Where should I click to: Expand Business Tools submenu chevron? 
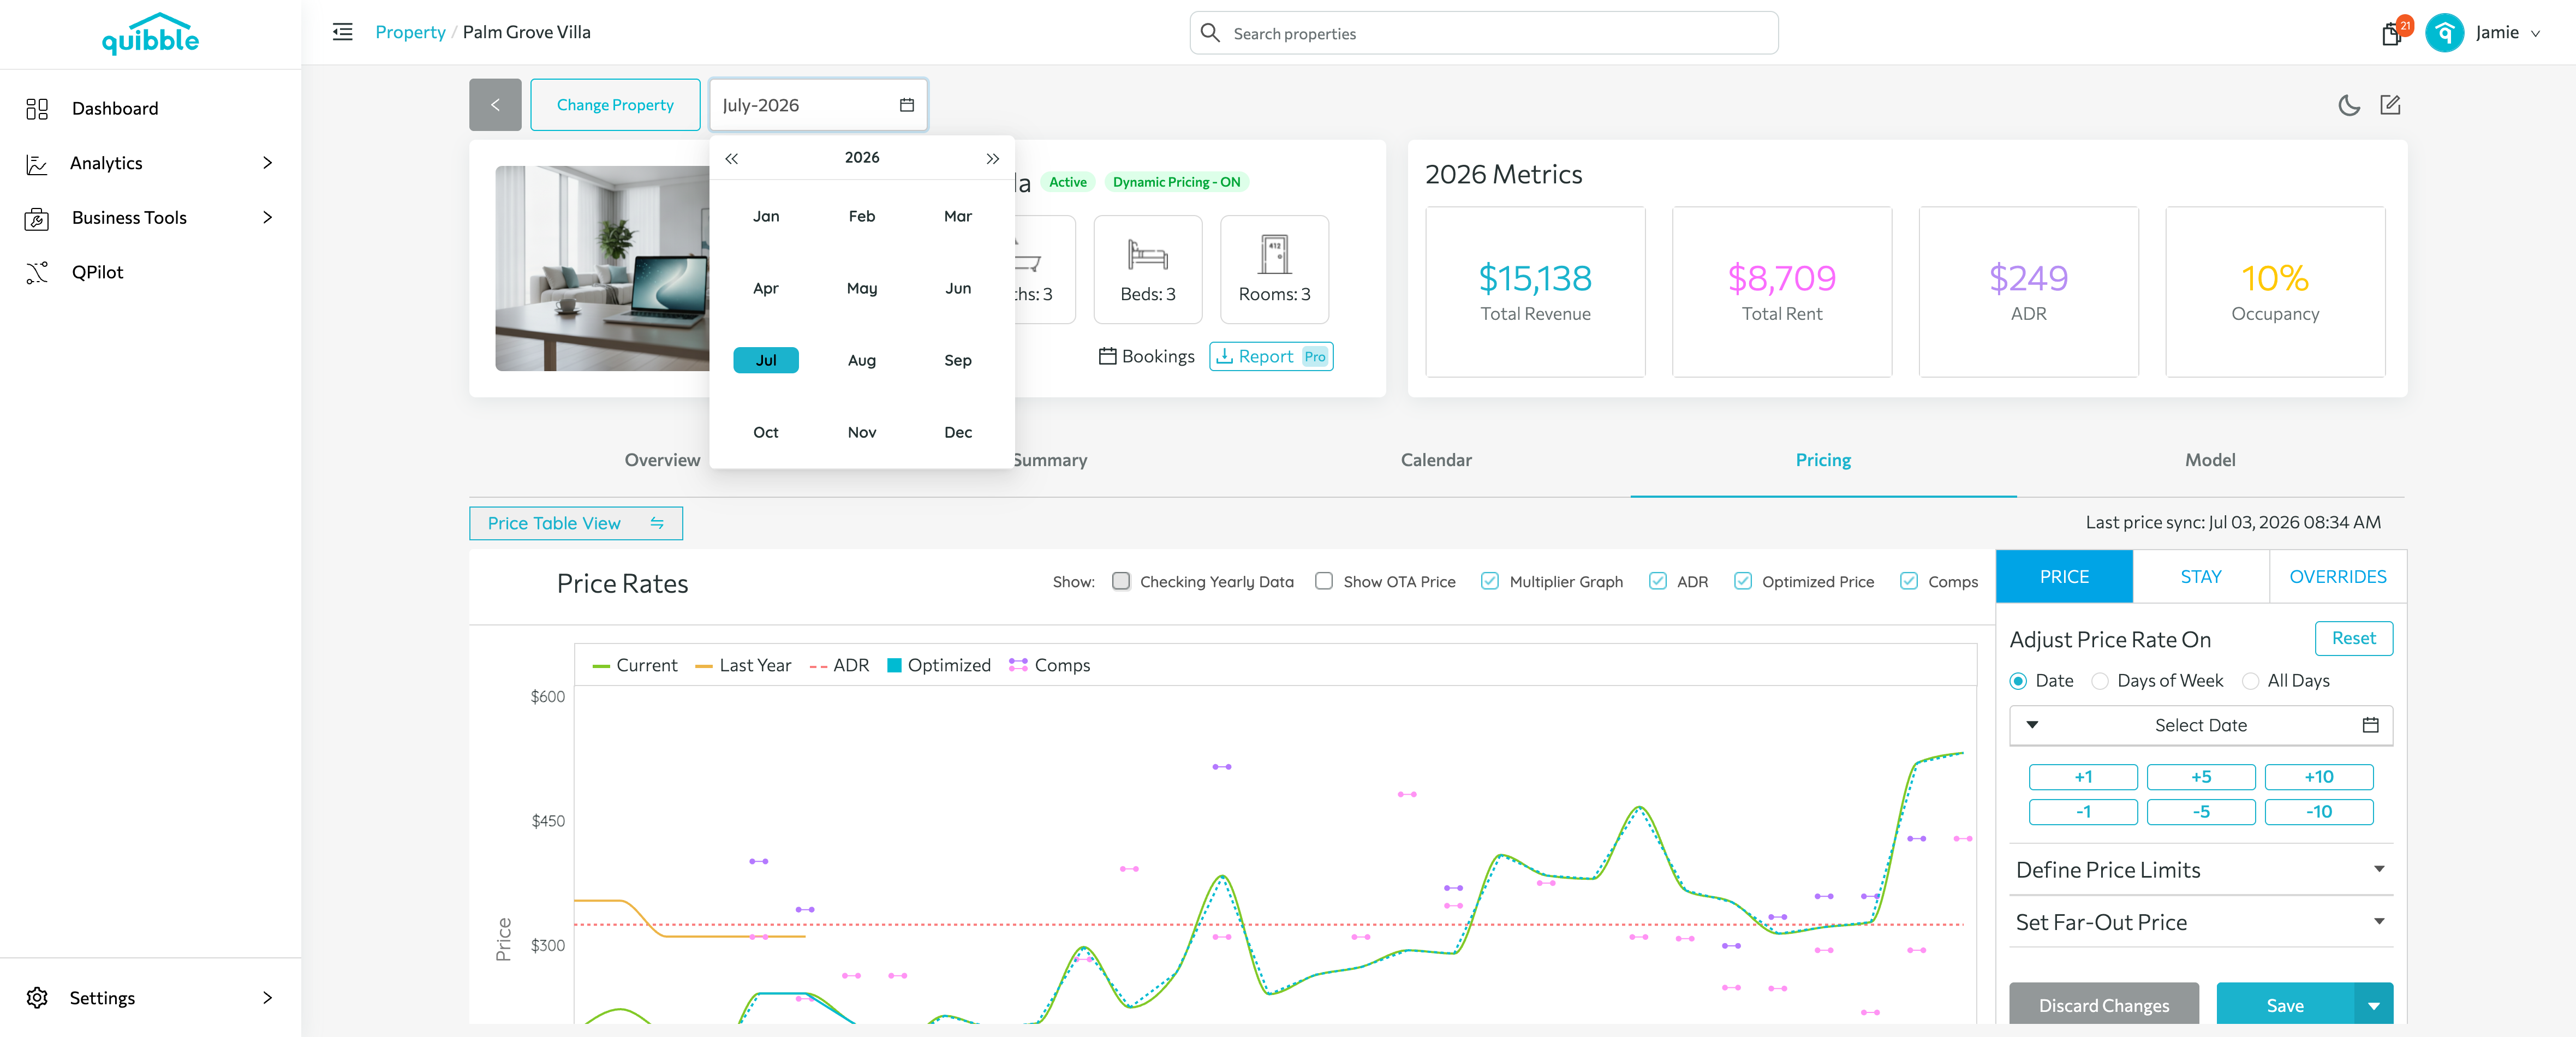tap(267, 217)
